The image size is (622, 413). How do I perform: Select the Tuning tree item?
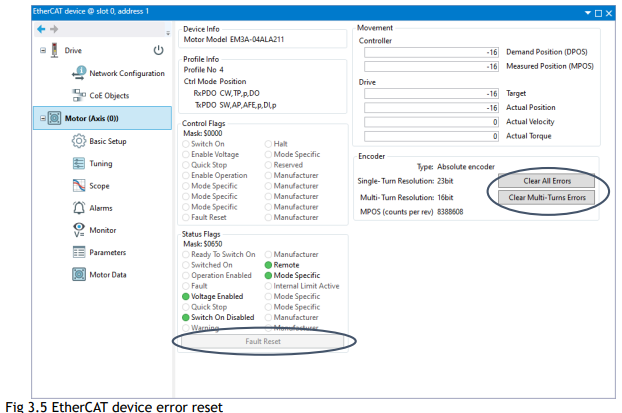point(101,163)
